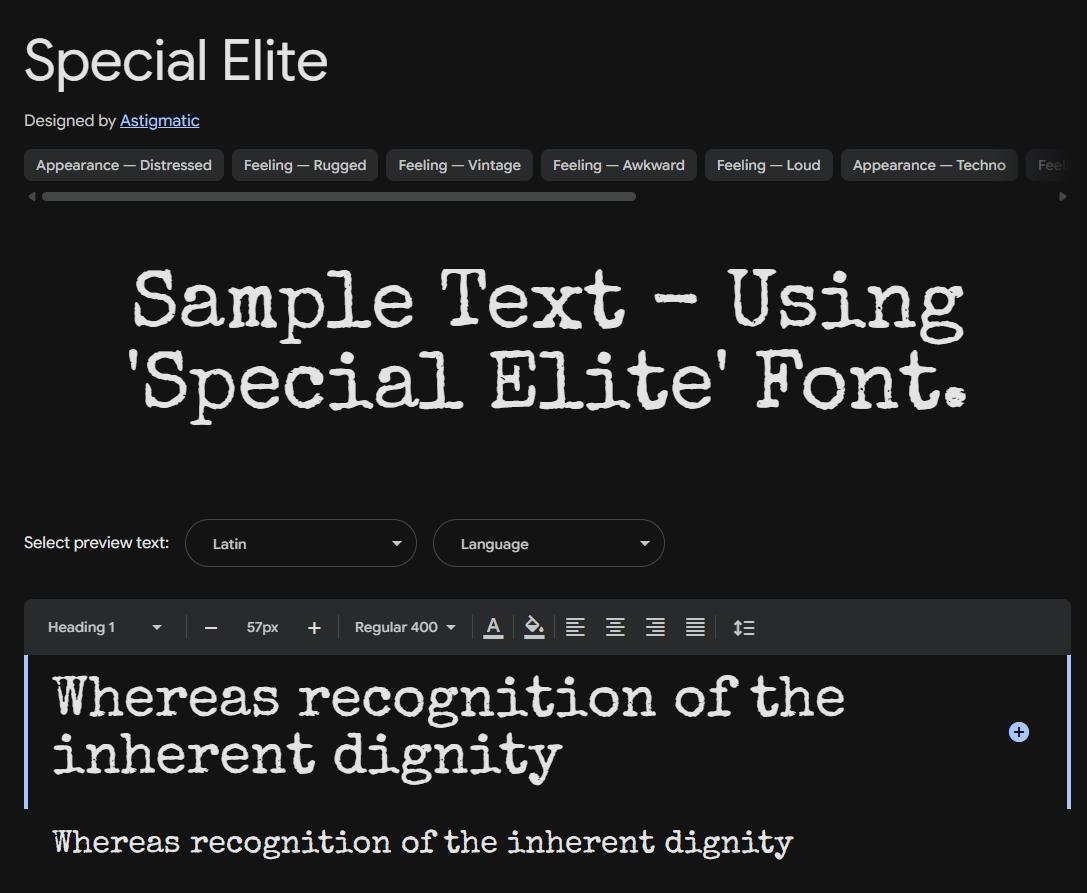Select the Appearance — Distressed tag
1087x893 pixels.
pos(123,165)
